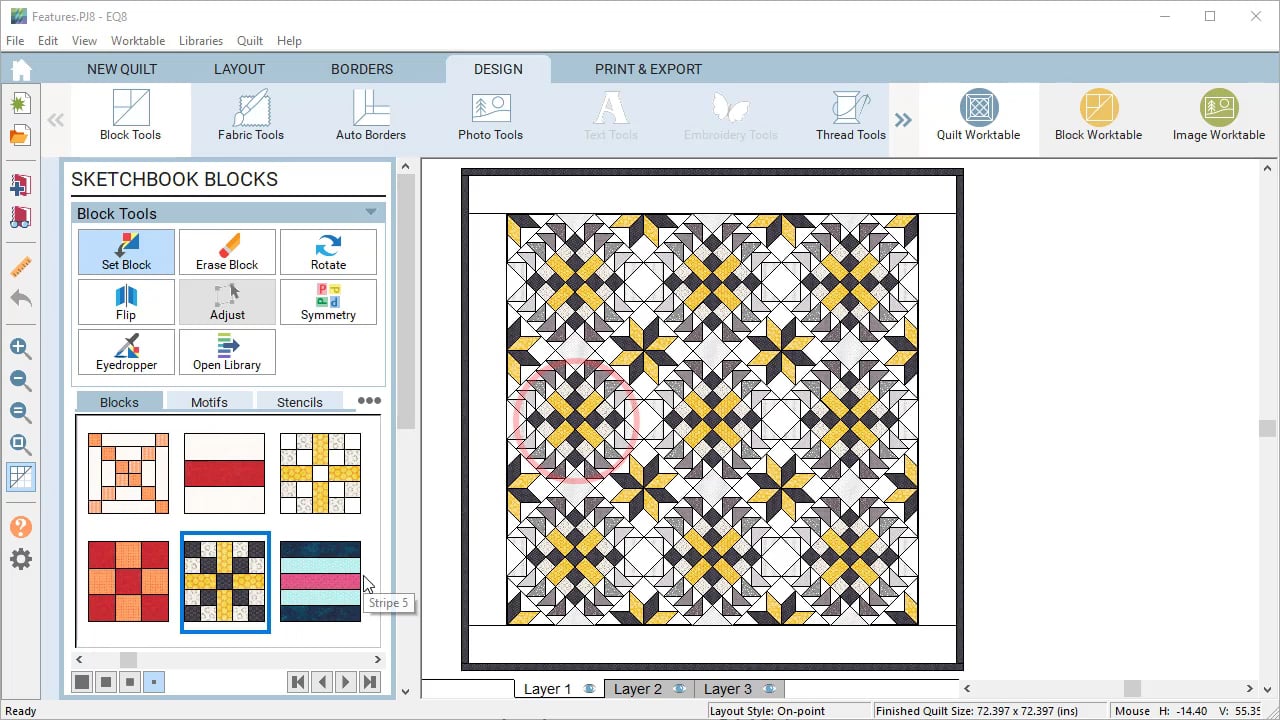The height and width of the screenshot is (720, 1280).
Task: Open Fabric Tools in the ribbon
Action: tap(251, 114)
